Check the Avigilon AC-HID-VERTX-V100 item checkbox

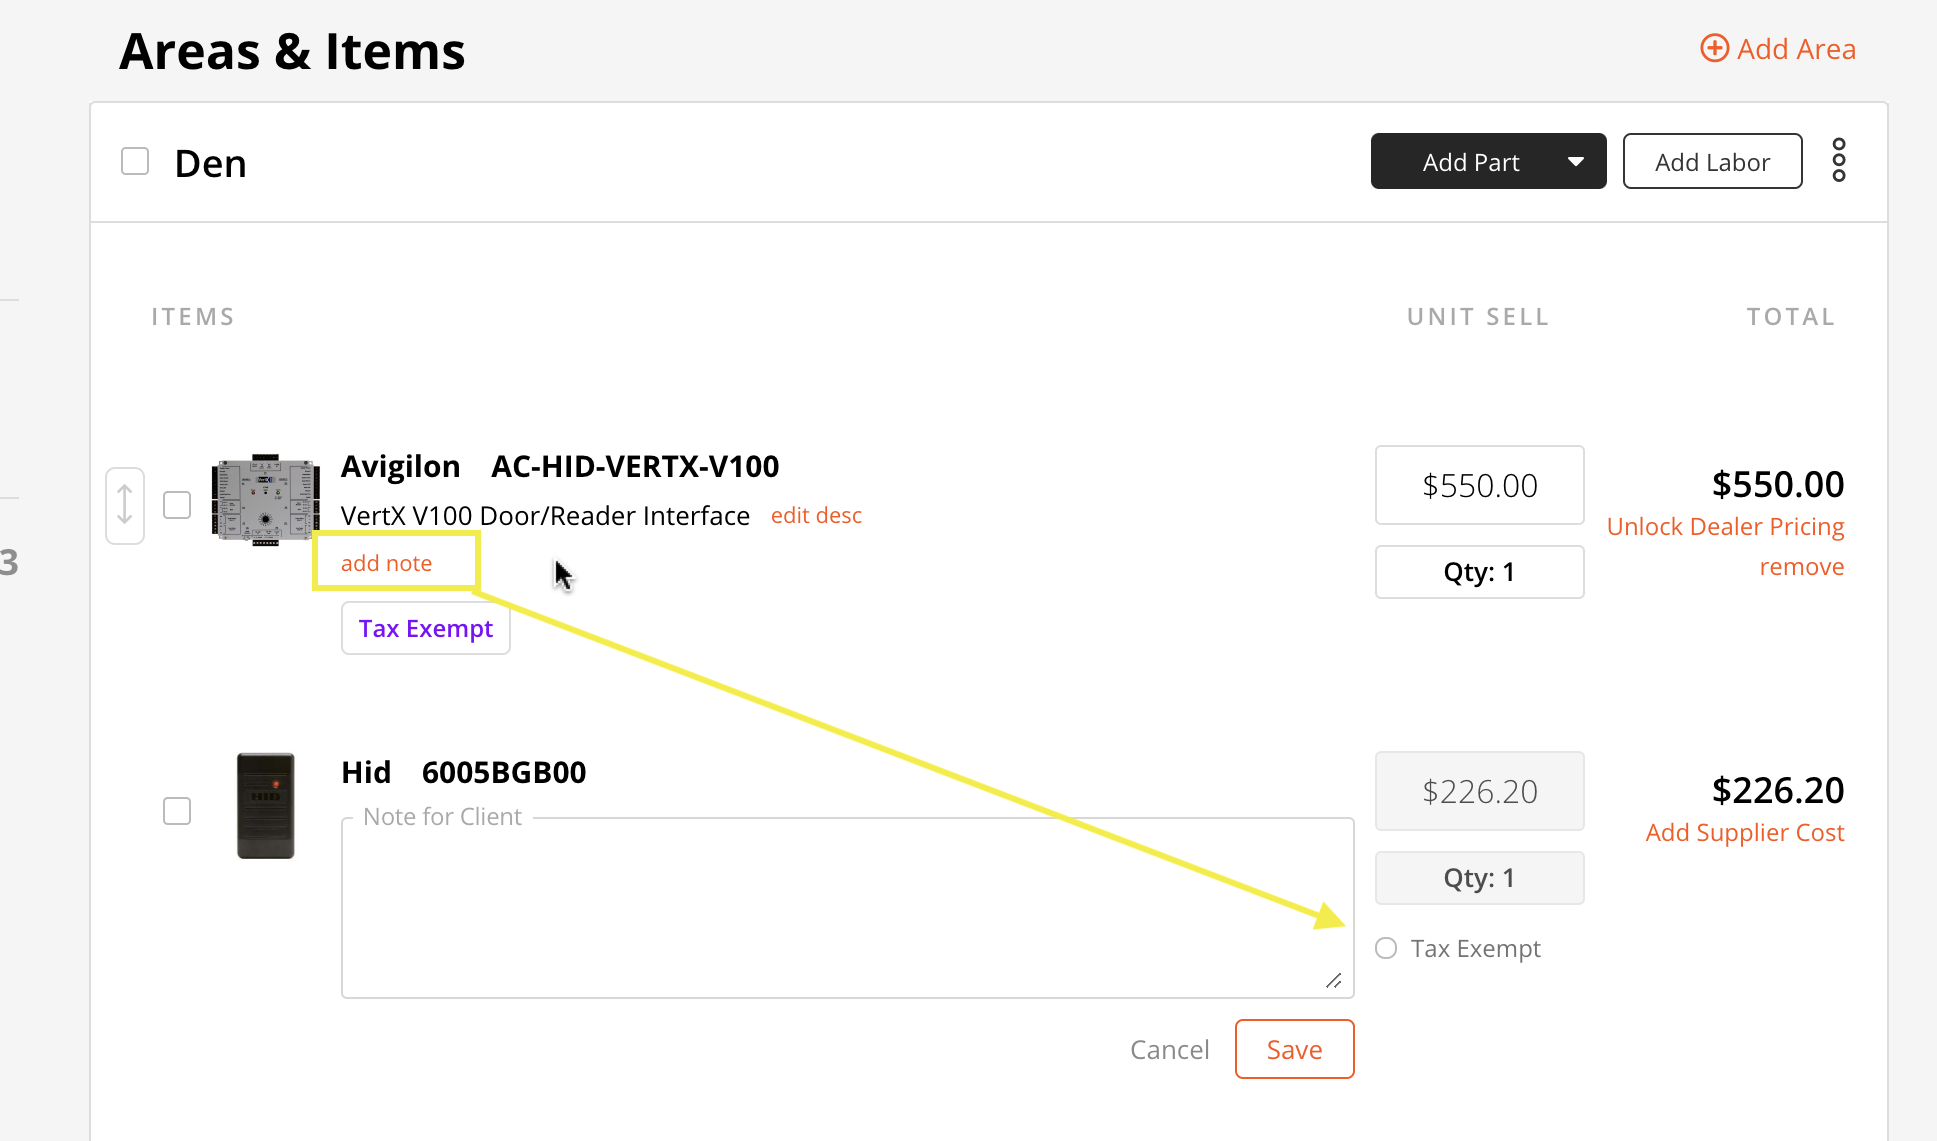(x=177, y=505)
